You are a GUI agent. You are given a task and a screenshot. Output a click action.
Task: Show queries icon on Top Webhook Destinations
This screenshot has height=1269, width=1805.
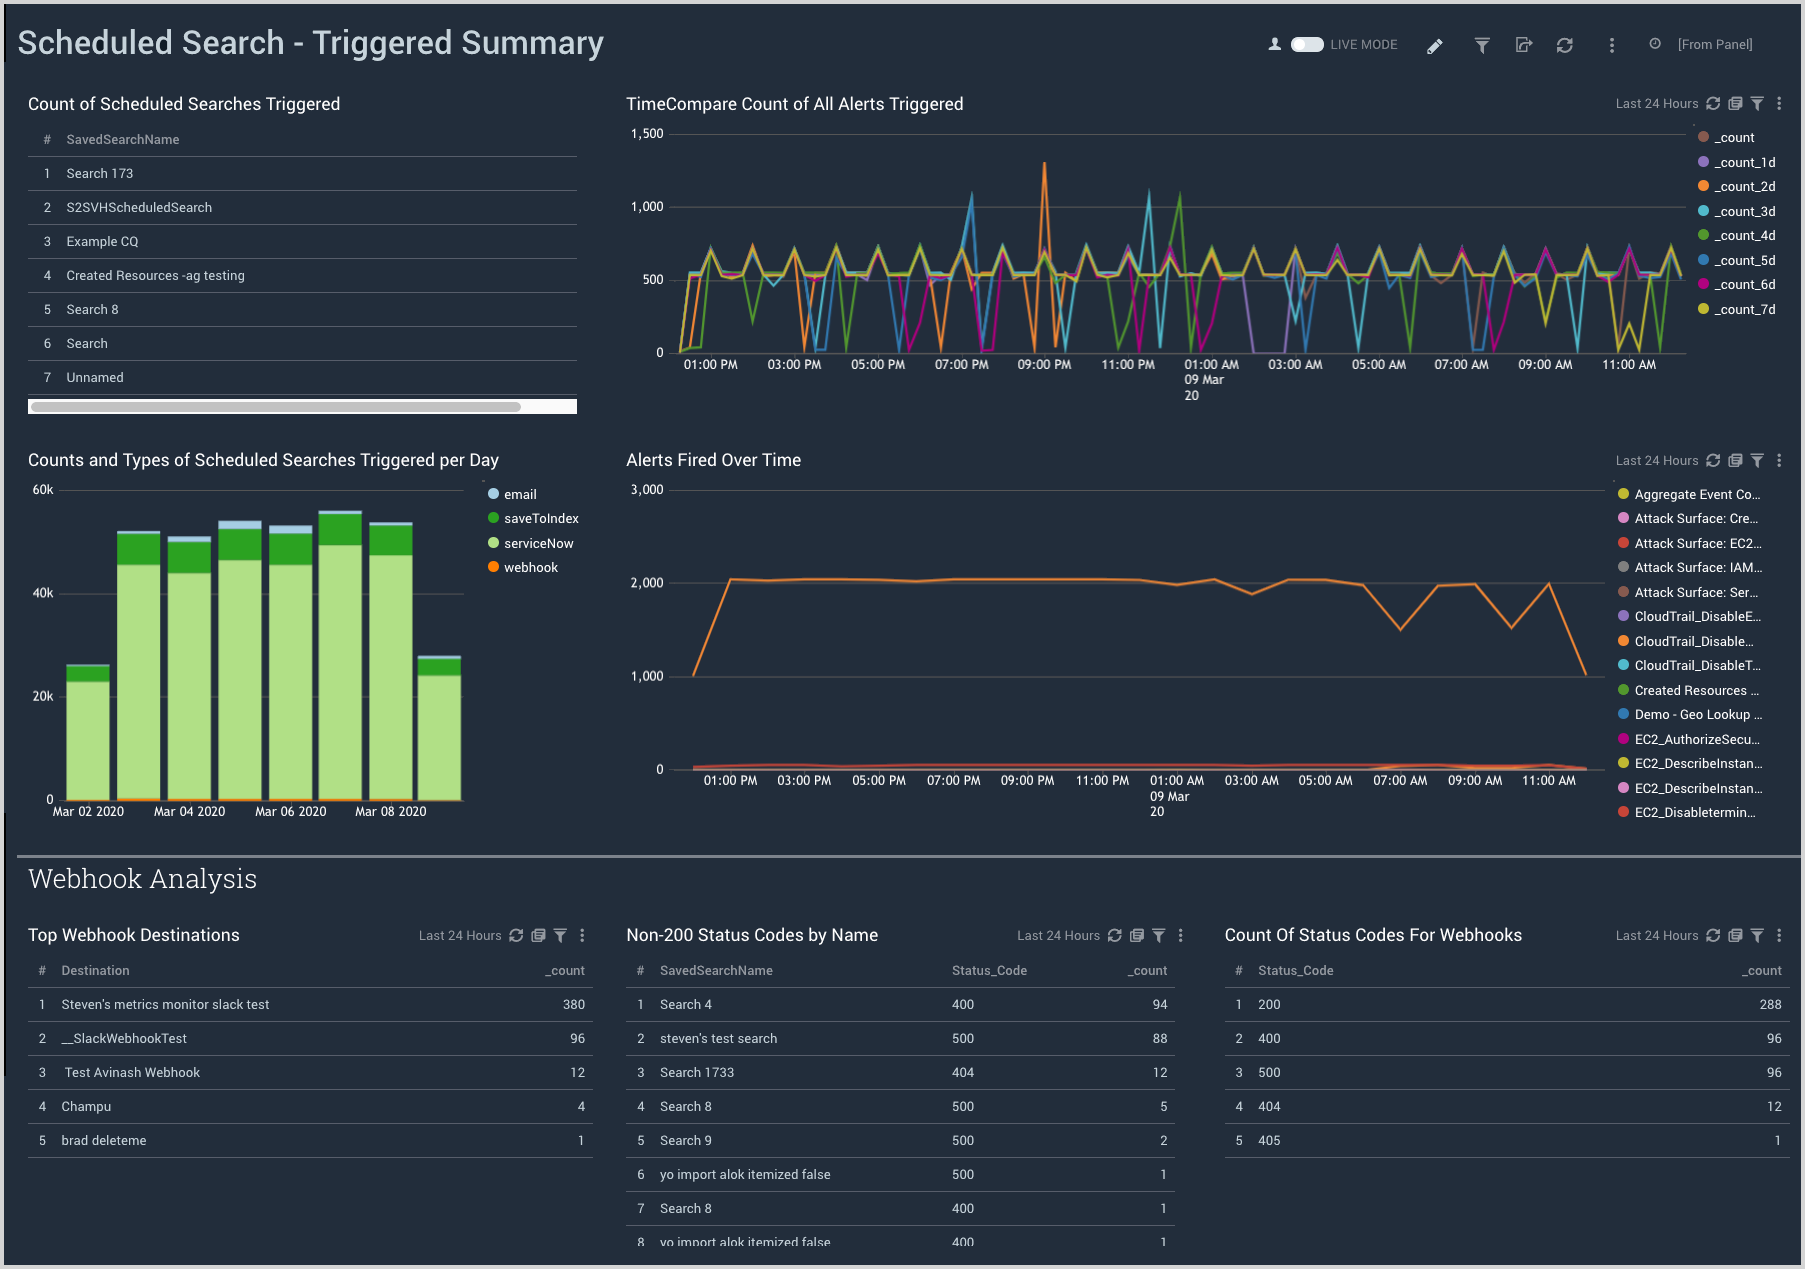pyautogui.click(x=538, y=936)
